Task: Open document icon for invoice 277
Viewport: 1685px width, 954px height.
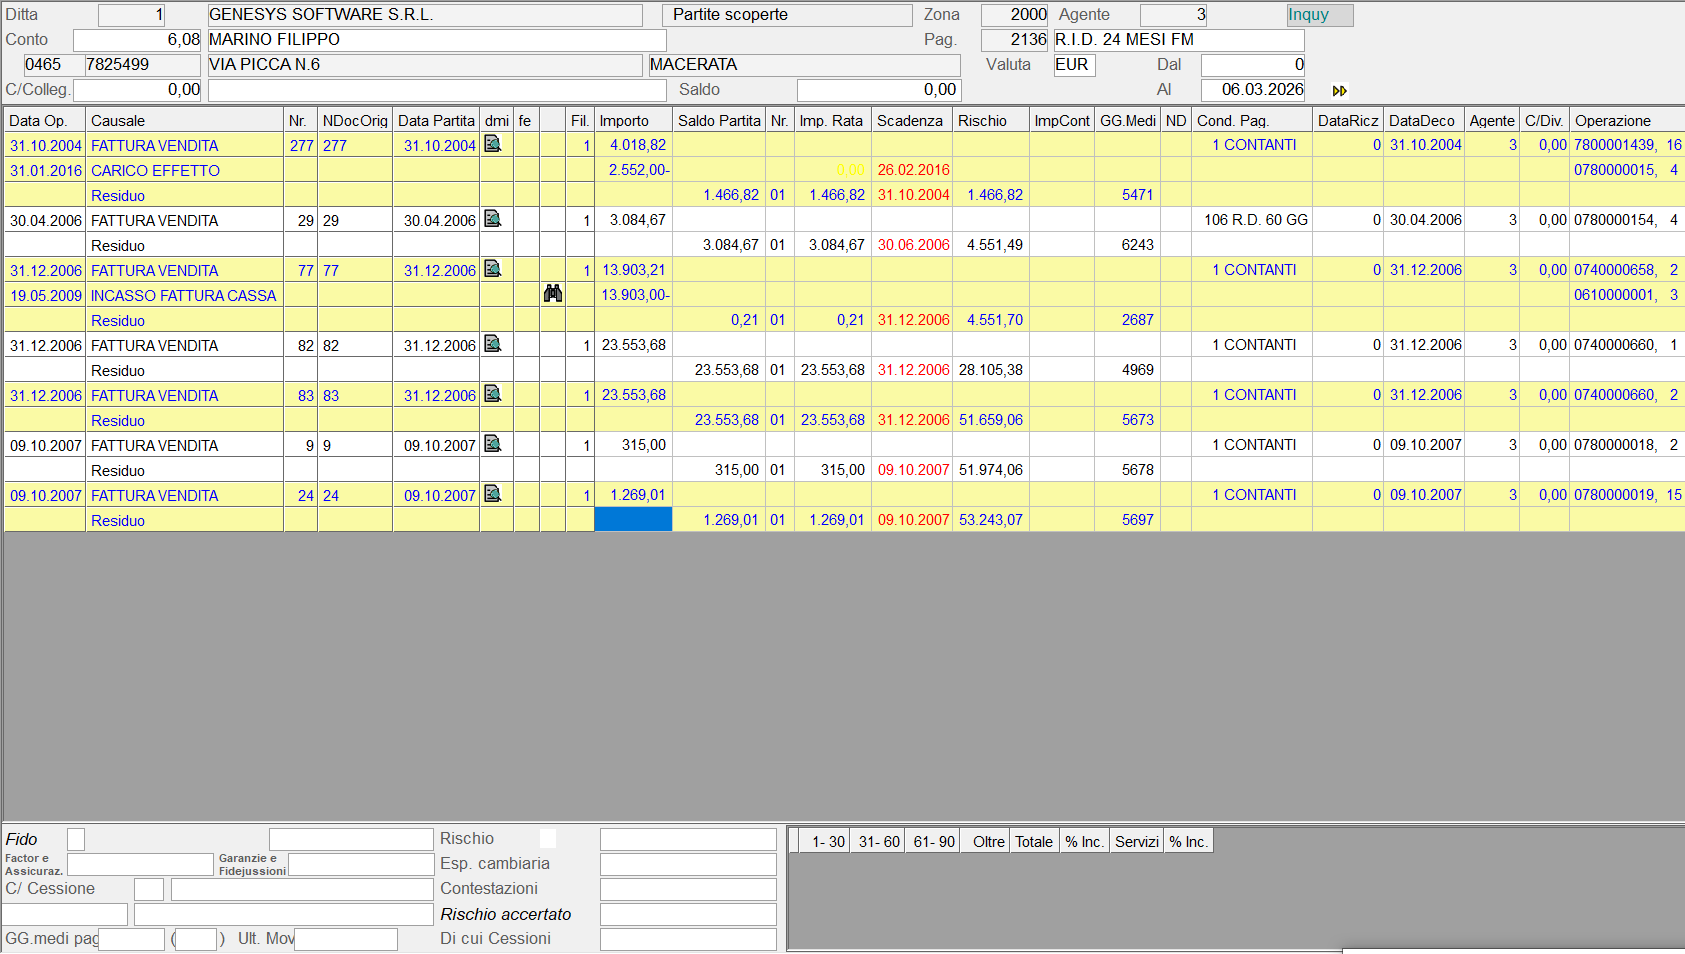Action: point(492,144)
